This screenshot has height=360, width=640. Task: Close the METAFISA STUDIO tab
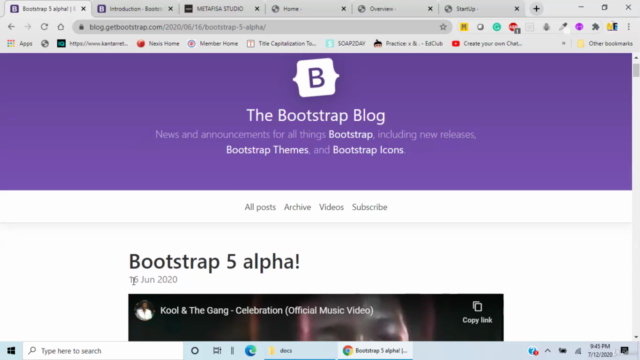click(x=257, y=9)
